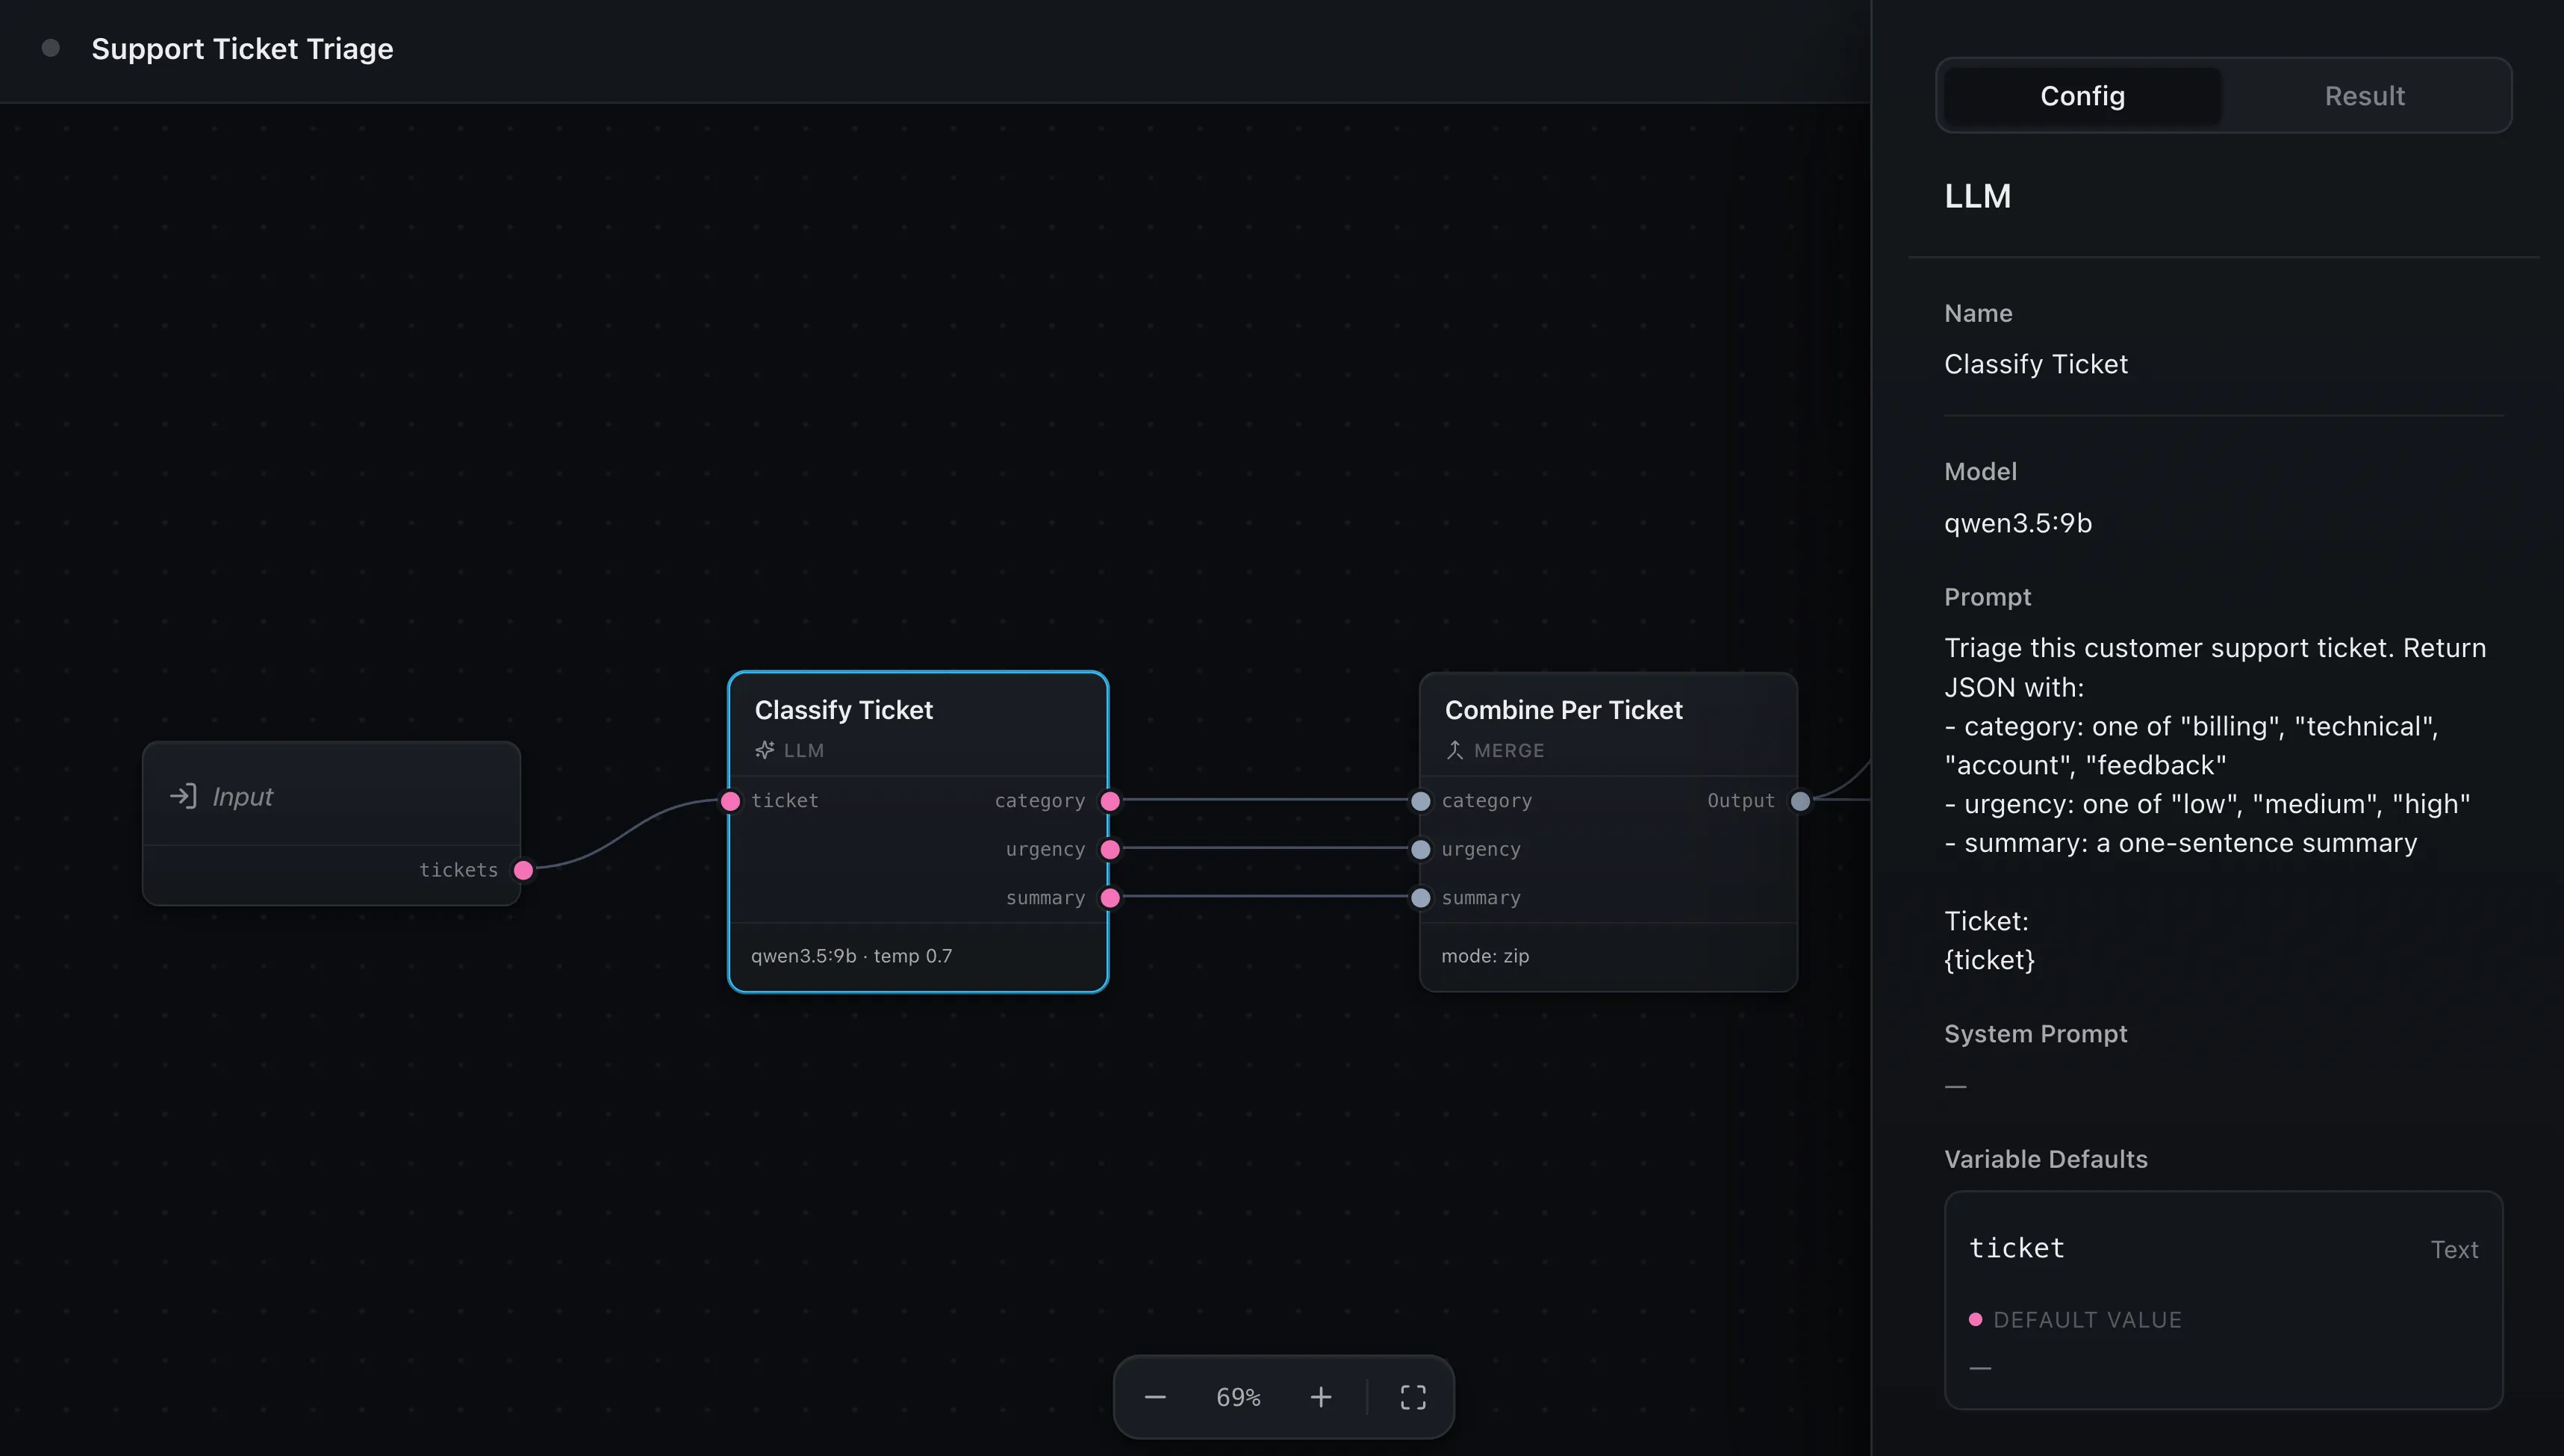Click the System Prompt section label

[2035, 1034]
